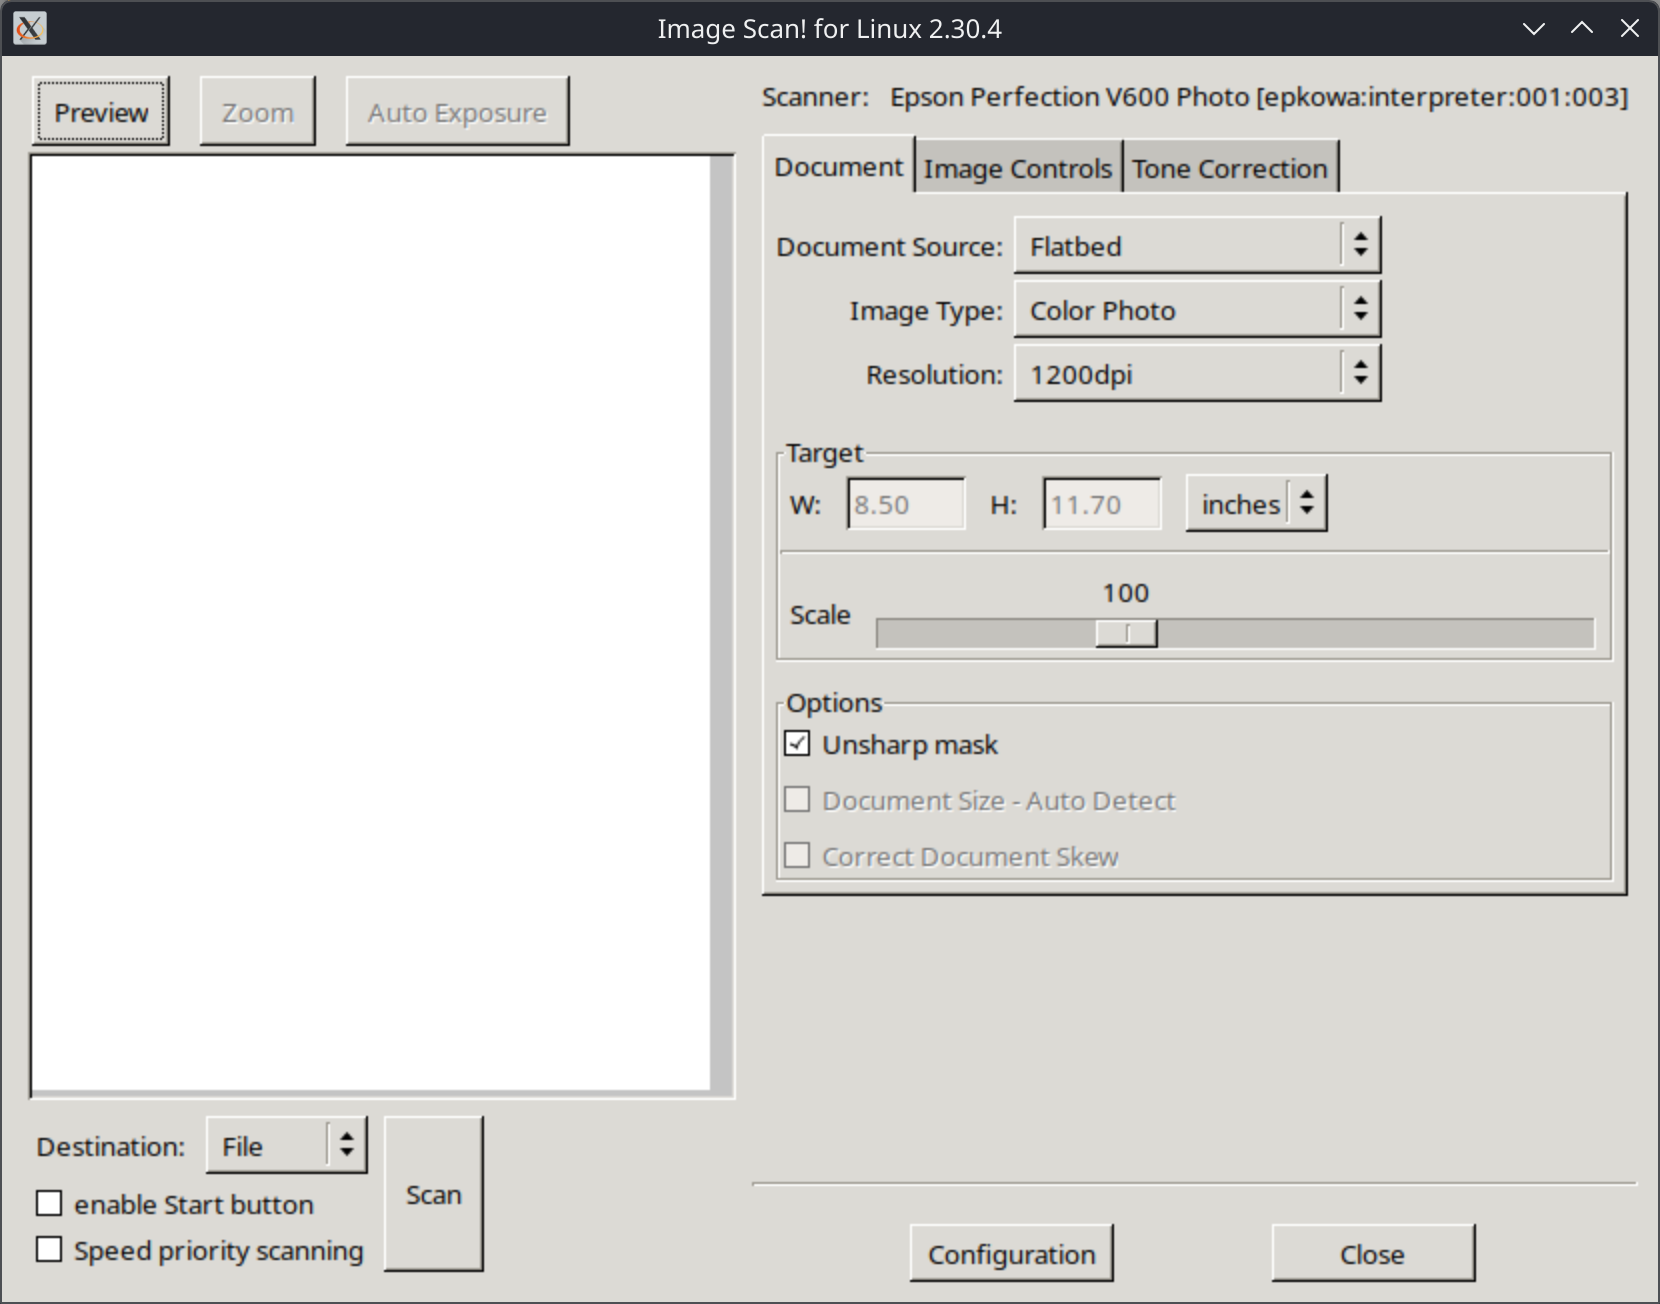1660x1304 pixels.
Task: Close window using title bar X
Action: click(x=1630, y=28)
